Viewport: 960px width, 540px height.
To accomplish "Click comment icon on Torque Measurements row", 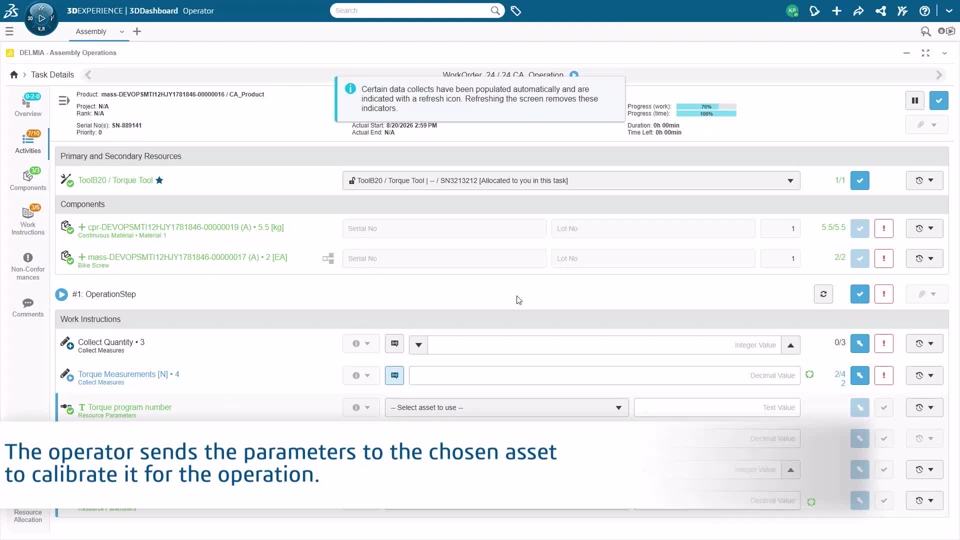I will pos(394,375).
